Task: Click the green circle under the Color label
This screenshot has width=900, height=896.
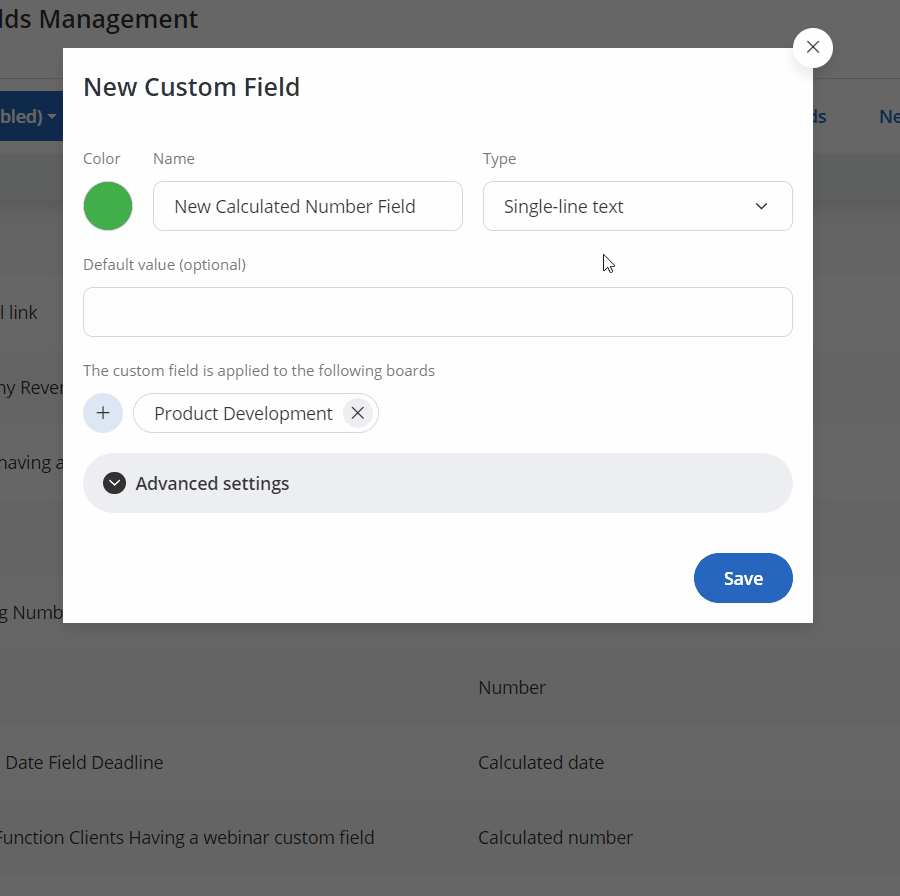Action: (x=107, y=205)
